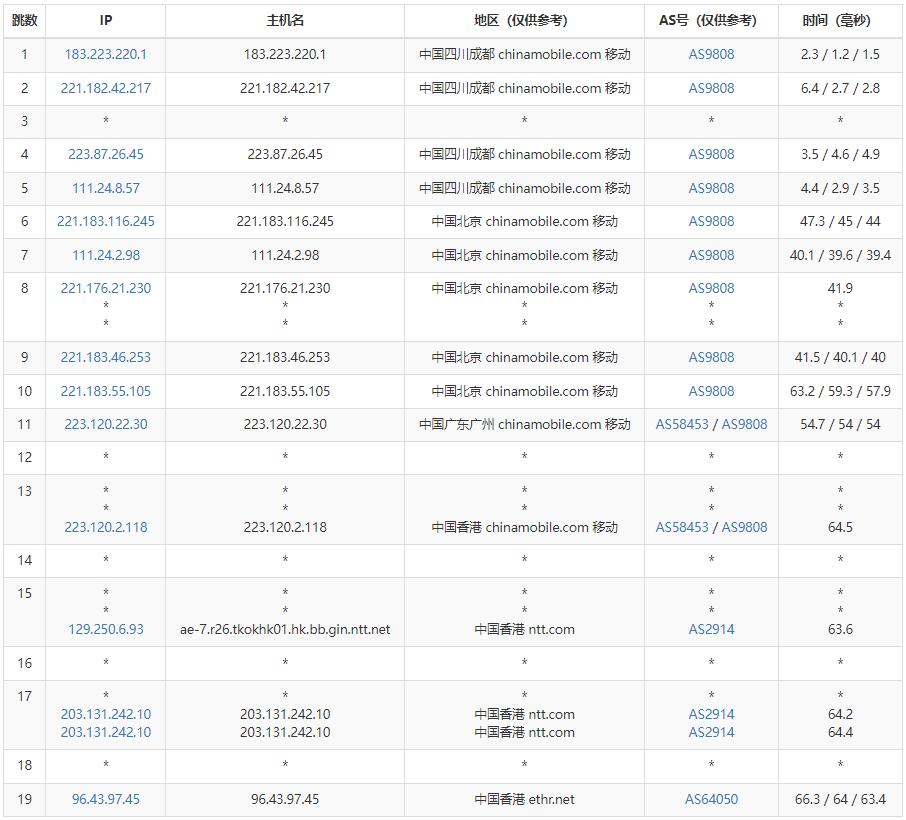Select time value 54.7 / 54 / 54

[840, 425]
